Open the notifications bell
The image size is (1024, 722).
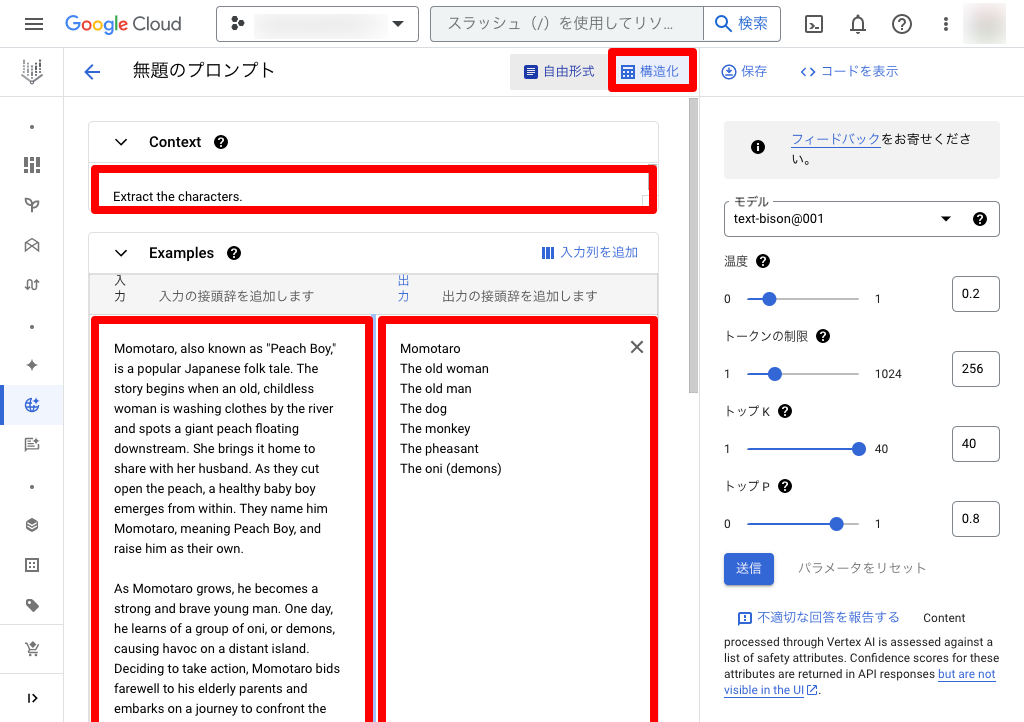(x=858, y=24)
